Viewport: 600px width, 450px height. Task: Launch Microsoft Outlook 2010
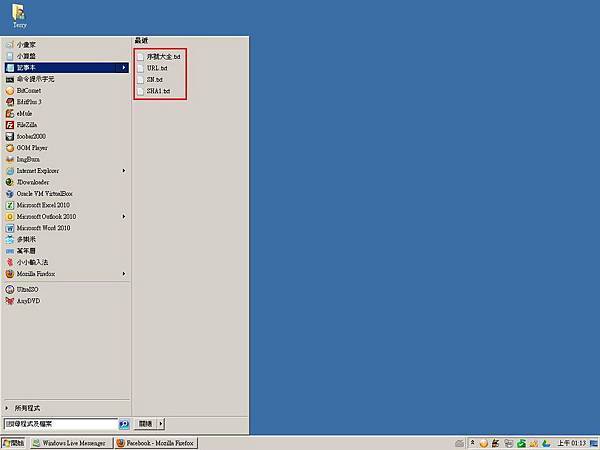[x=67, y=217]
